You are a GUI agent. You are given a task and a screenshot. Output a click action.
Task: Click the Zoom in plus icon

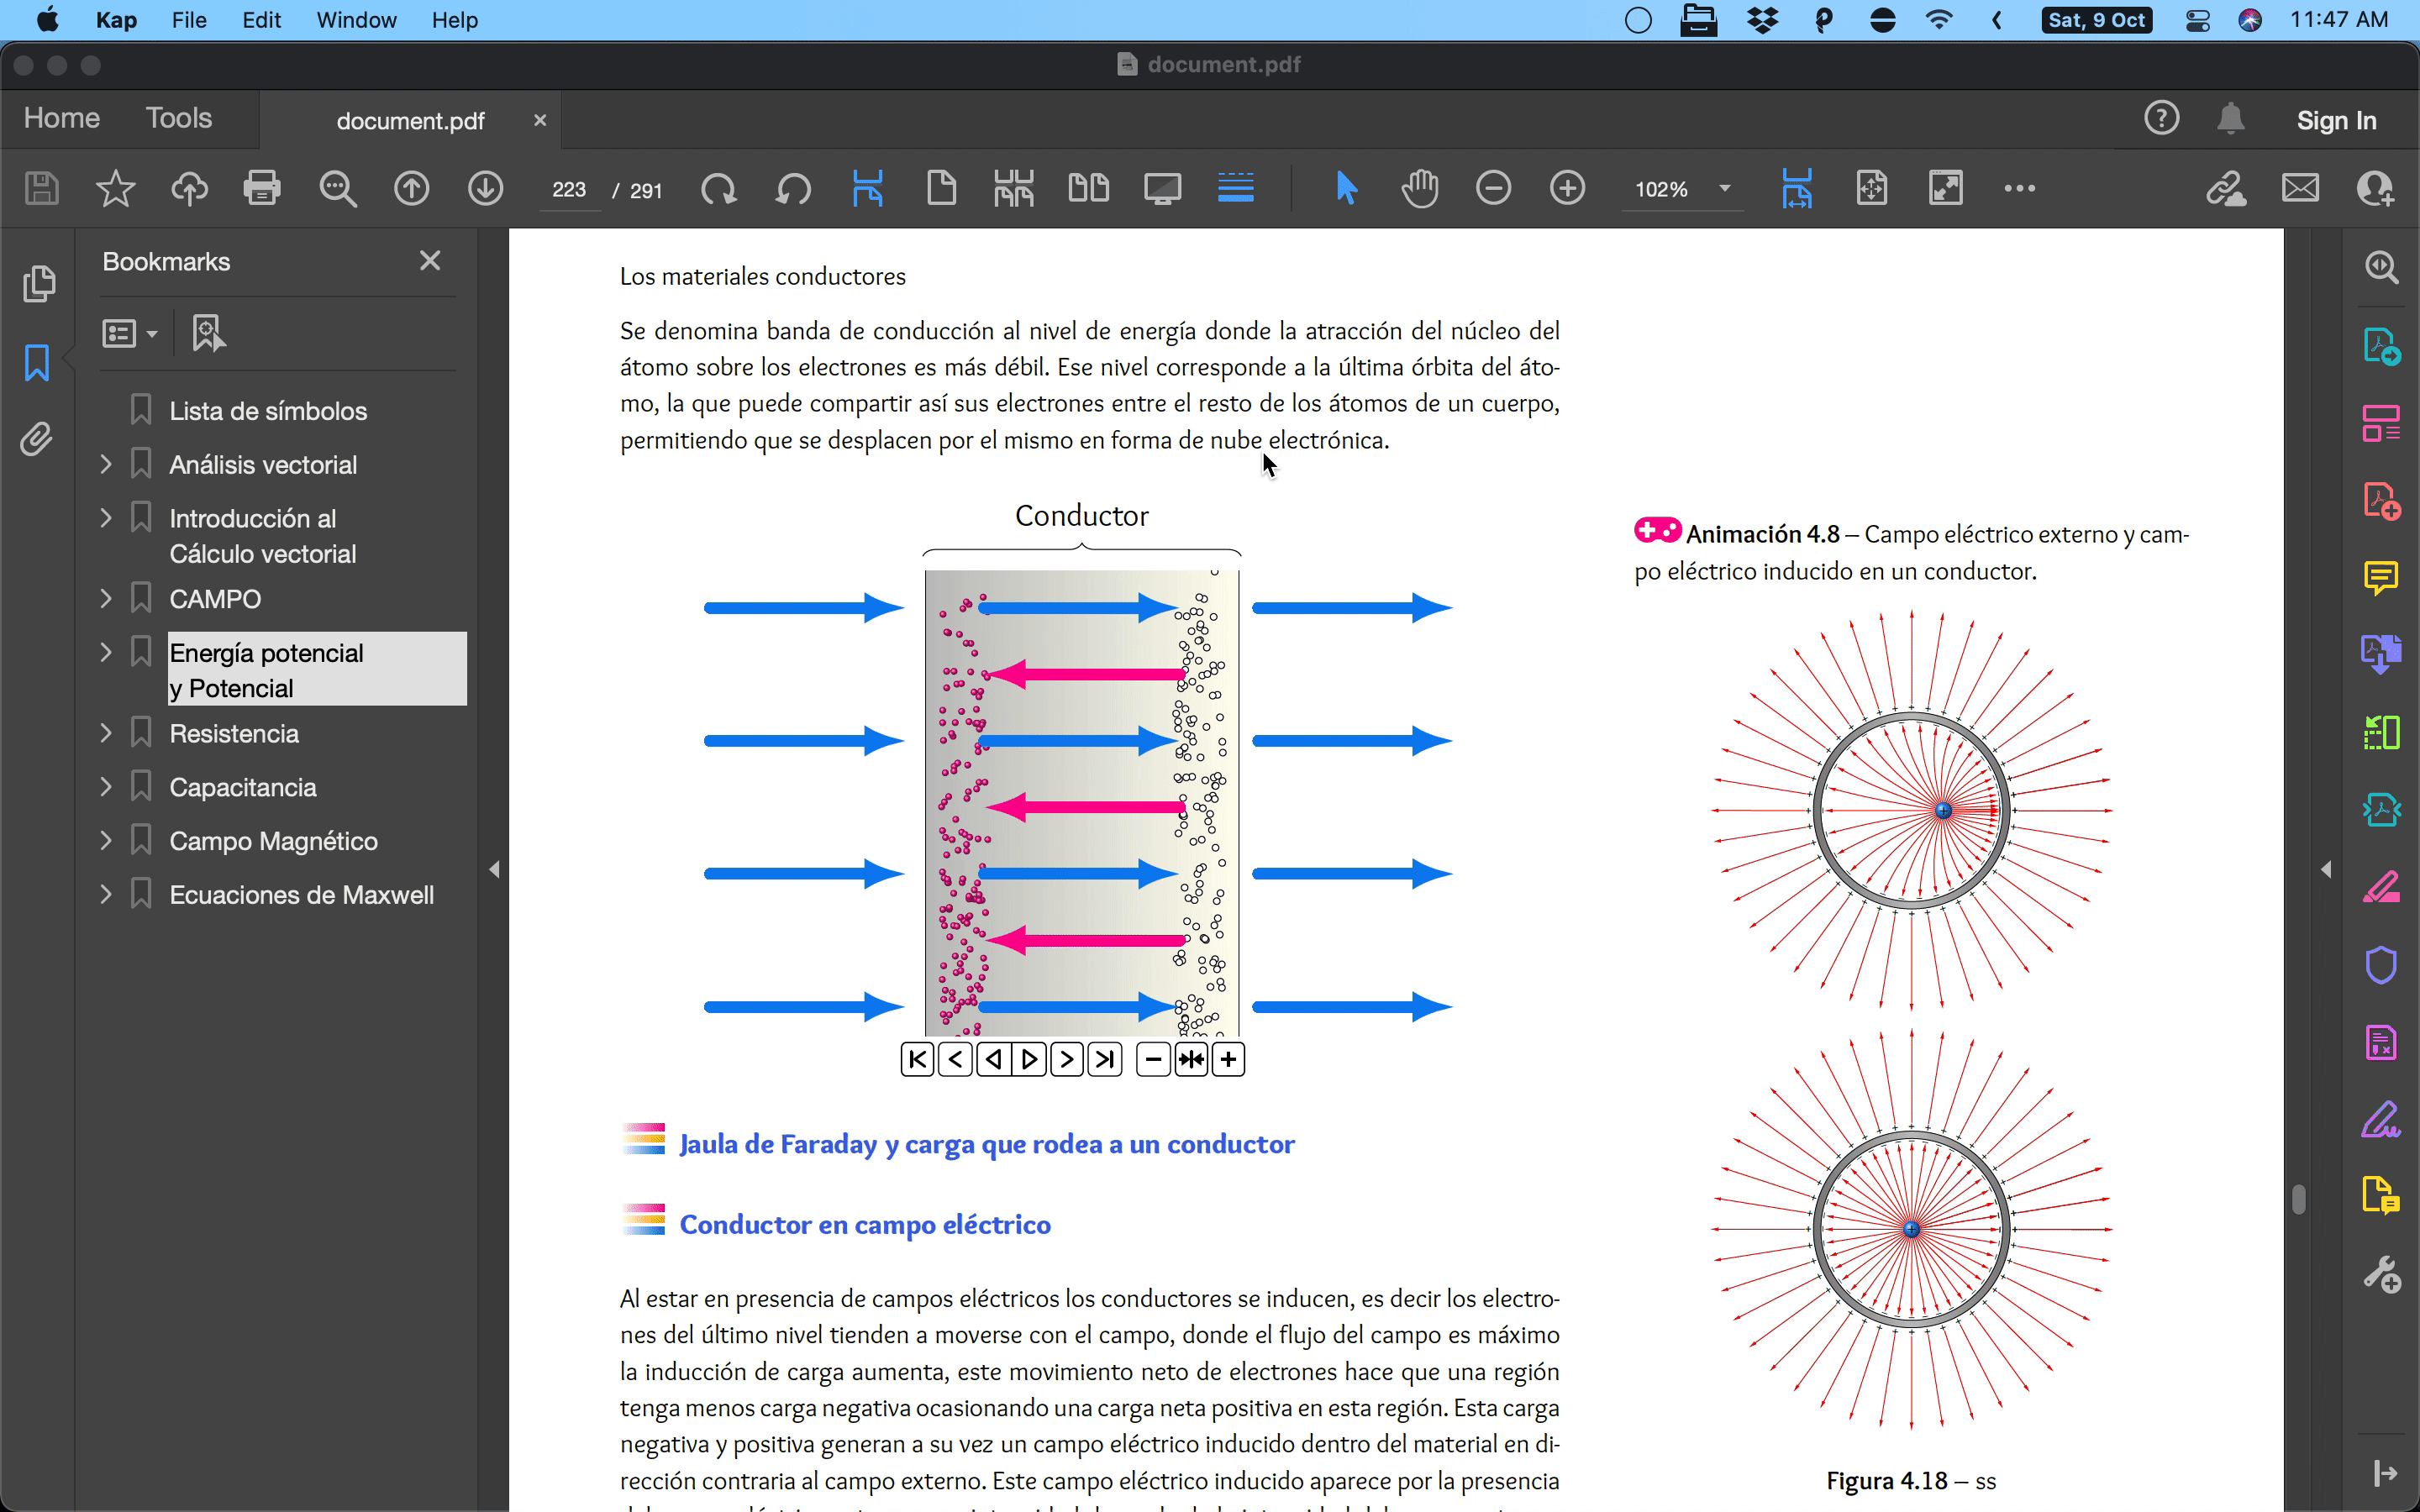click(1567, 188)
